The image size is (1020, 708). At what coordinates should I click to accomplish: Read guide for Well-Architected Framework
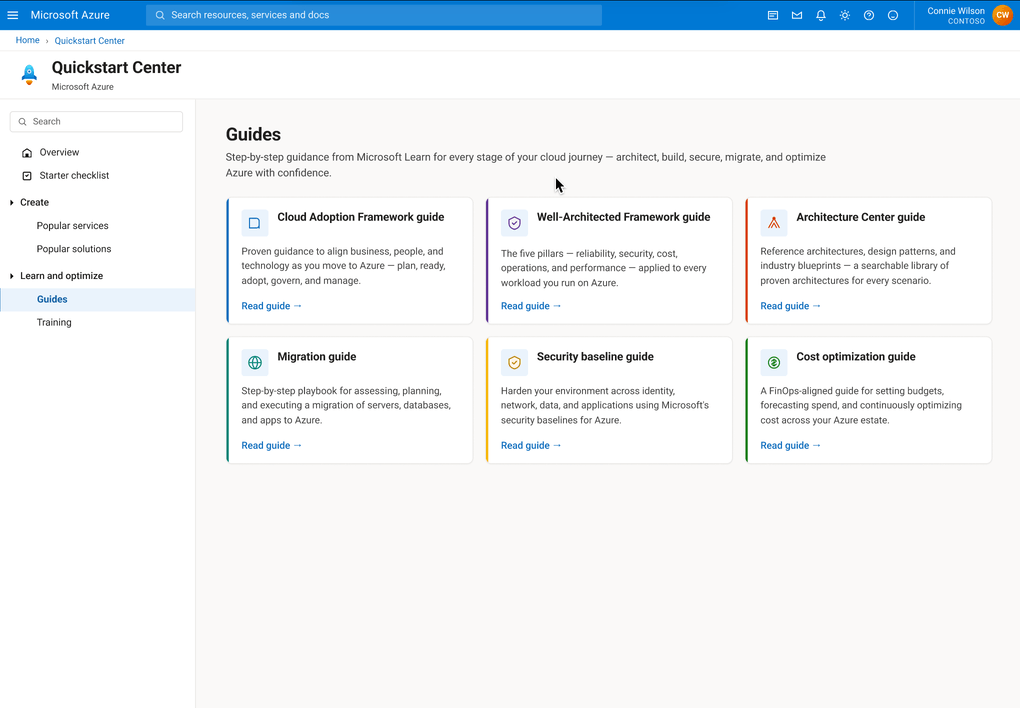[531, 306]
